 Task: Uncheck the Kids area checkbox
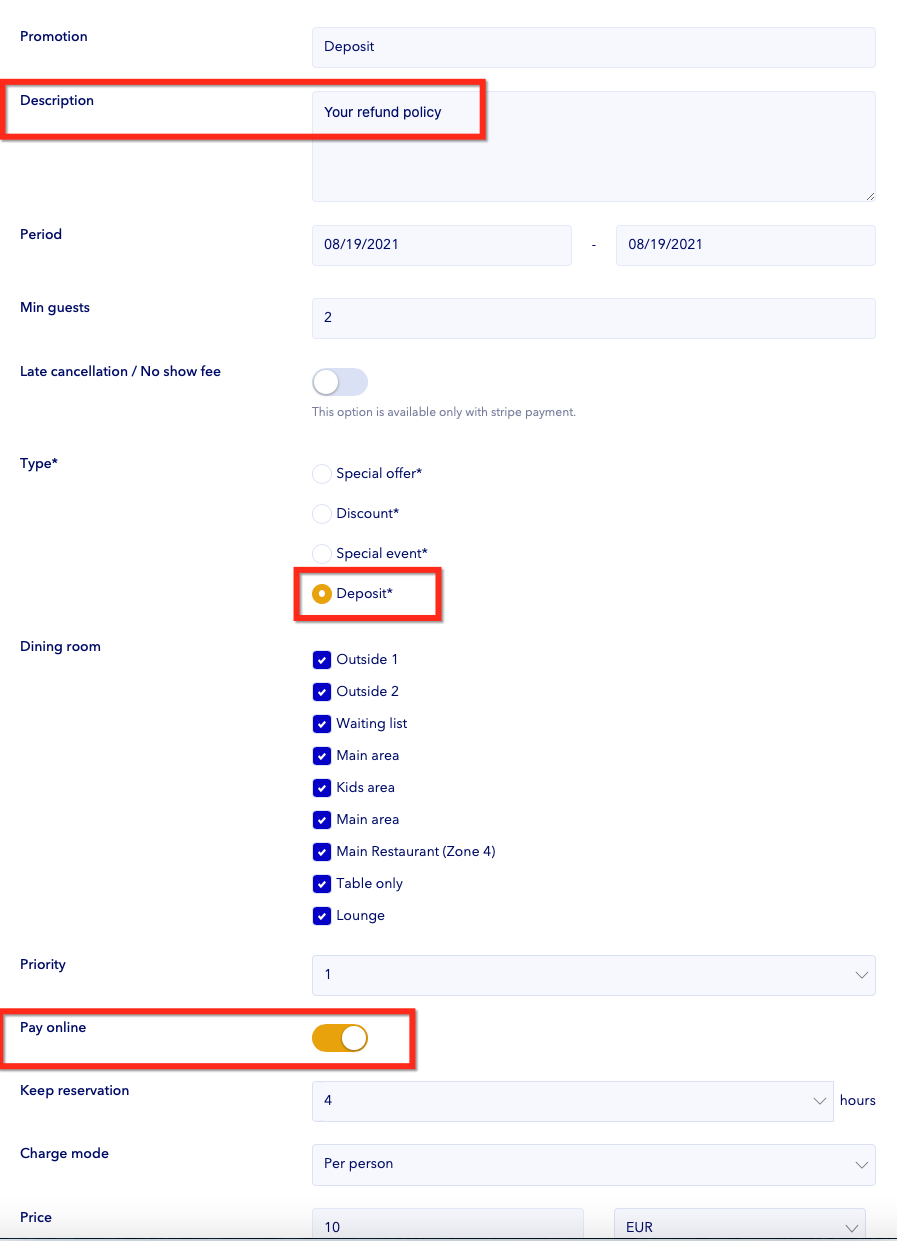(322, 788)
